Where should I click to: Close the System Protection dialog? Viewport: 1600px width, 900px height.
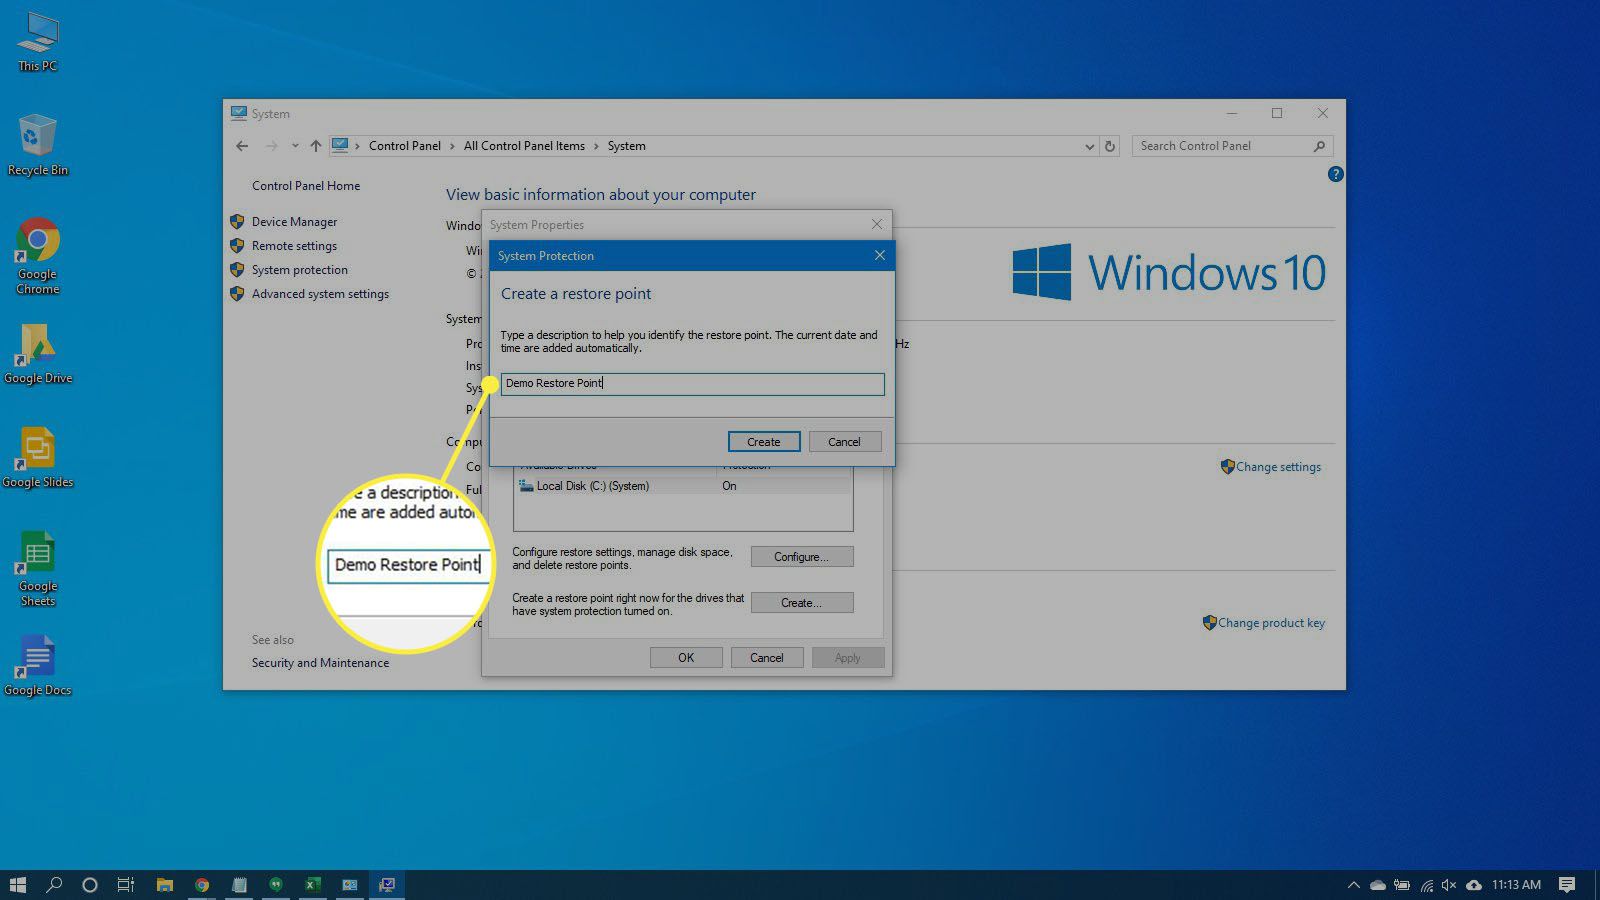tap(880, 256)
